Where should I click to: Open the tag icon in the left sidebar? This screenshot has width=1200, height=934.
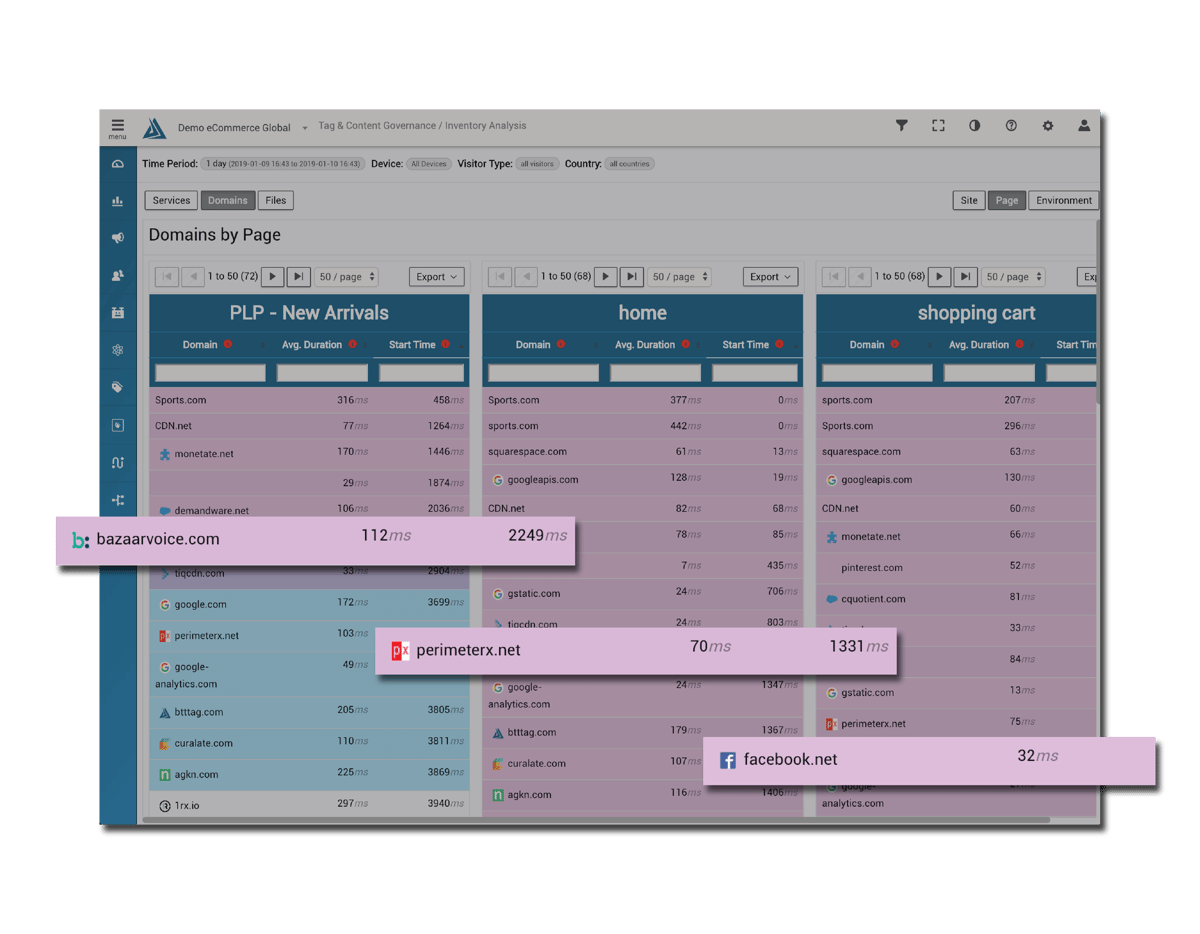(118, 387)
